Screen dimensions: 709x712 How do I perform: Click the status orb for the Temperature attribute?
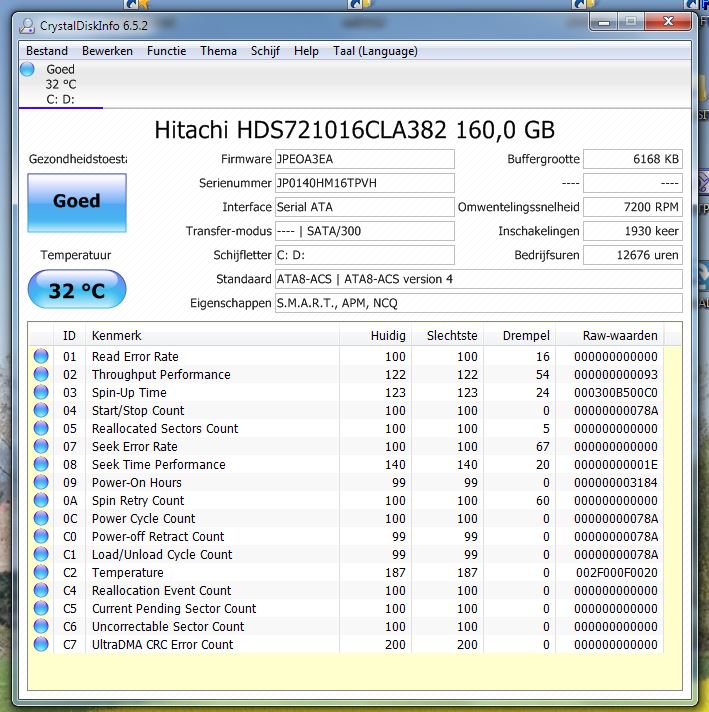point(41,573)
